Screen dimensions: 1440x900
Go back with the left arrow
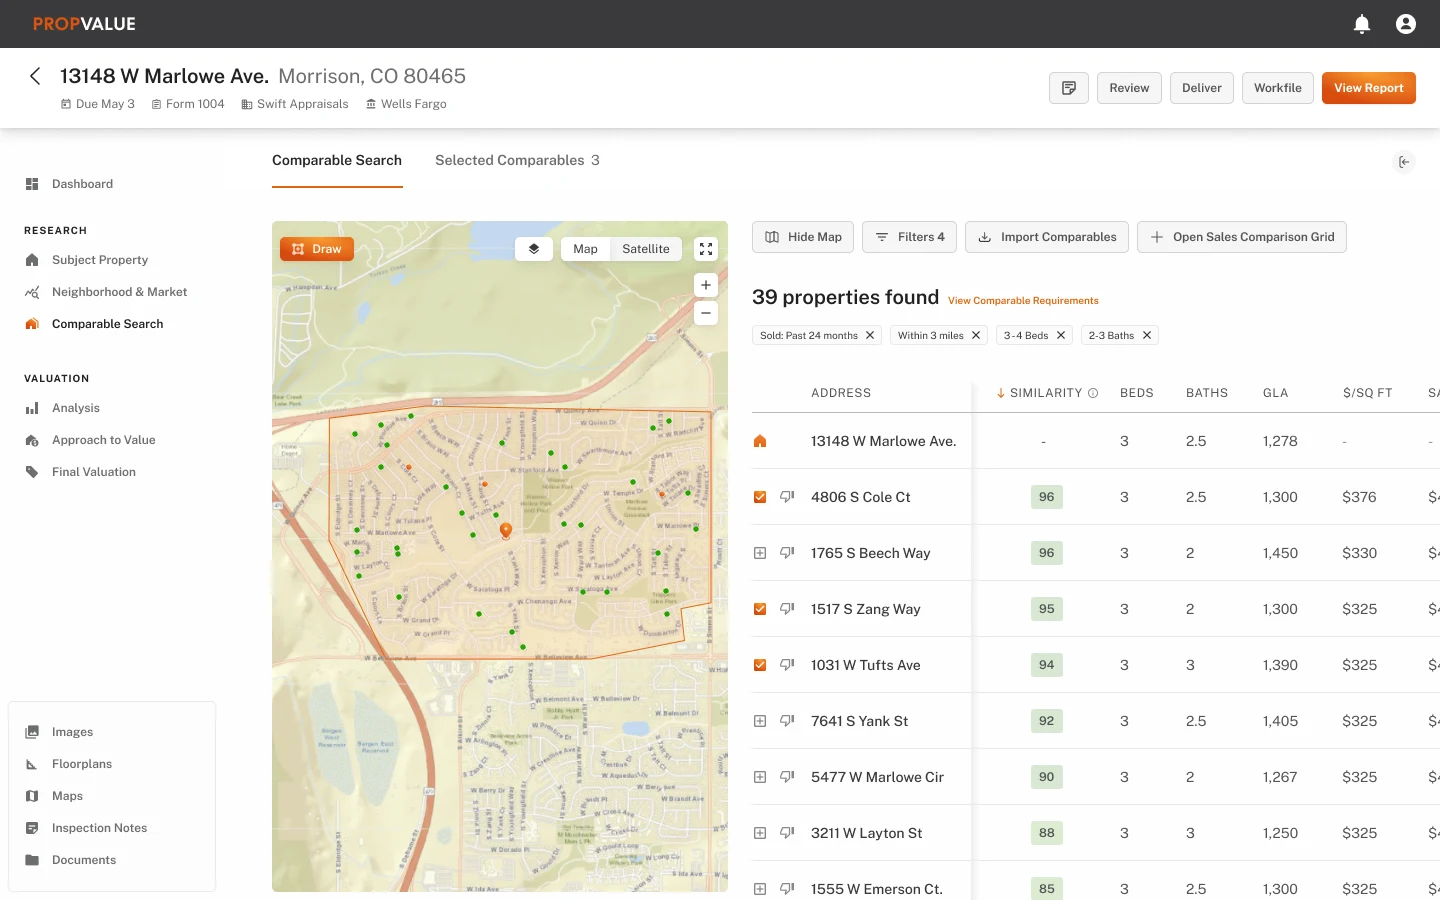point(35,76)
